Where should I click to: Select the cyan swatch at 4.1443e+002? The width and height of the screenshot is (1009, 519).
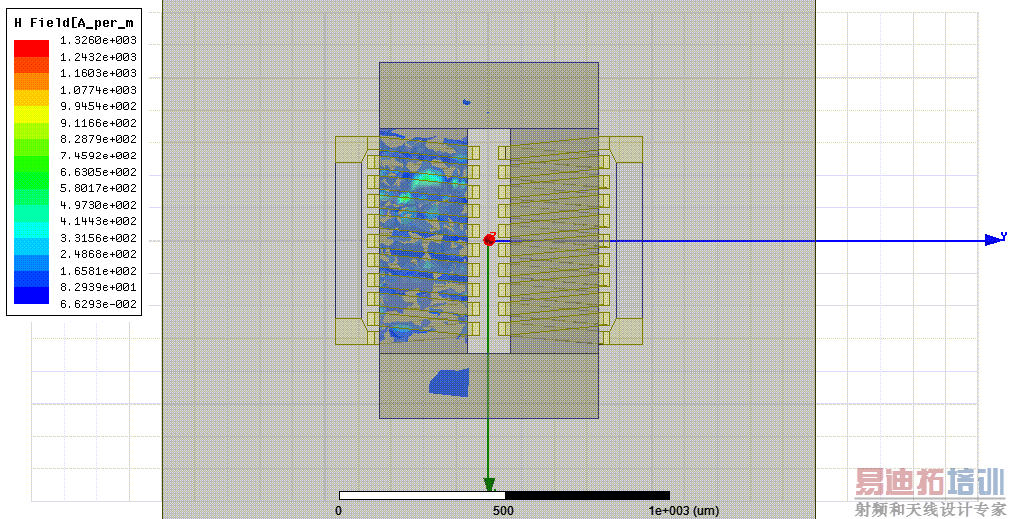[32, 229]
